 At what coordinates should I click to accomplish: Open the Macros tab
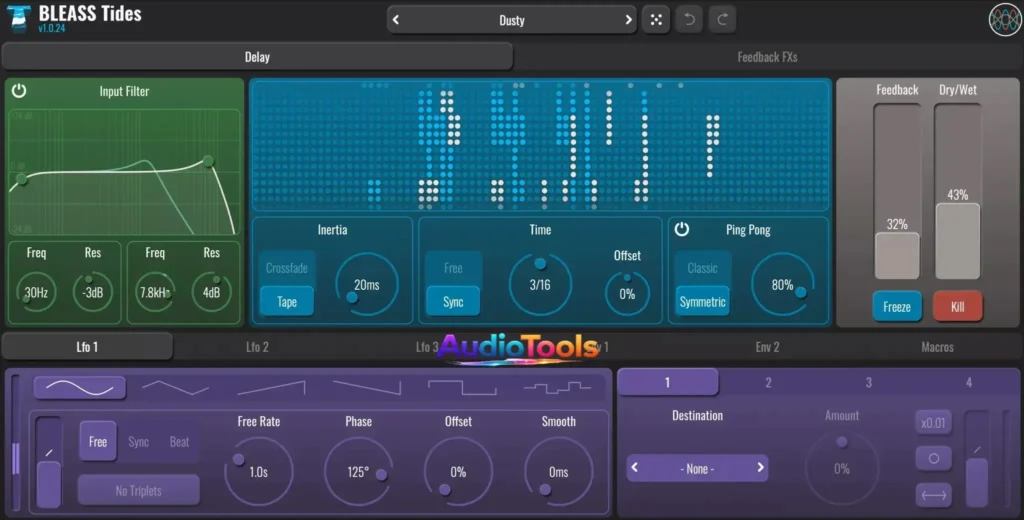(937, 347)
